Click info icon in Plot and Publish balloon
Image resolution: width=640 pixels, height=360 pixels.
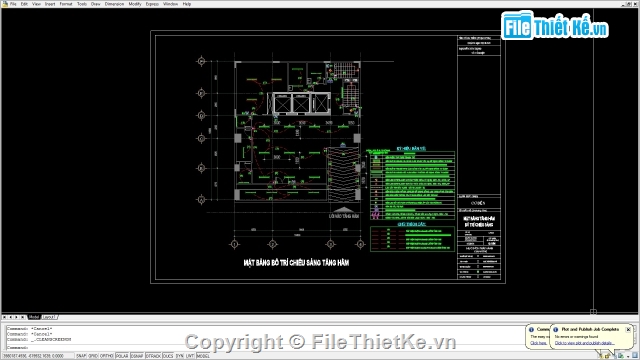pos(556,329)
